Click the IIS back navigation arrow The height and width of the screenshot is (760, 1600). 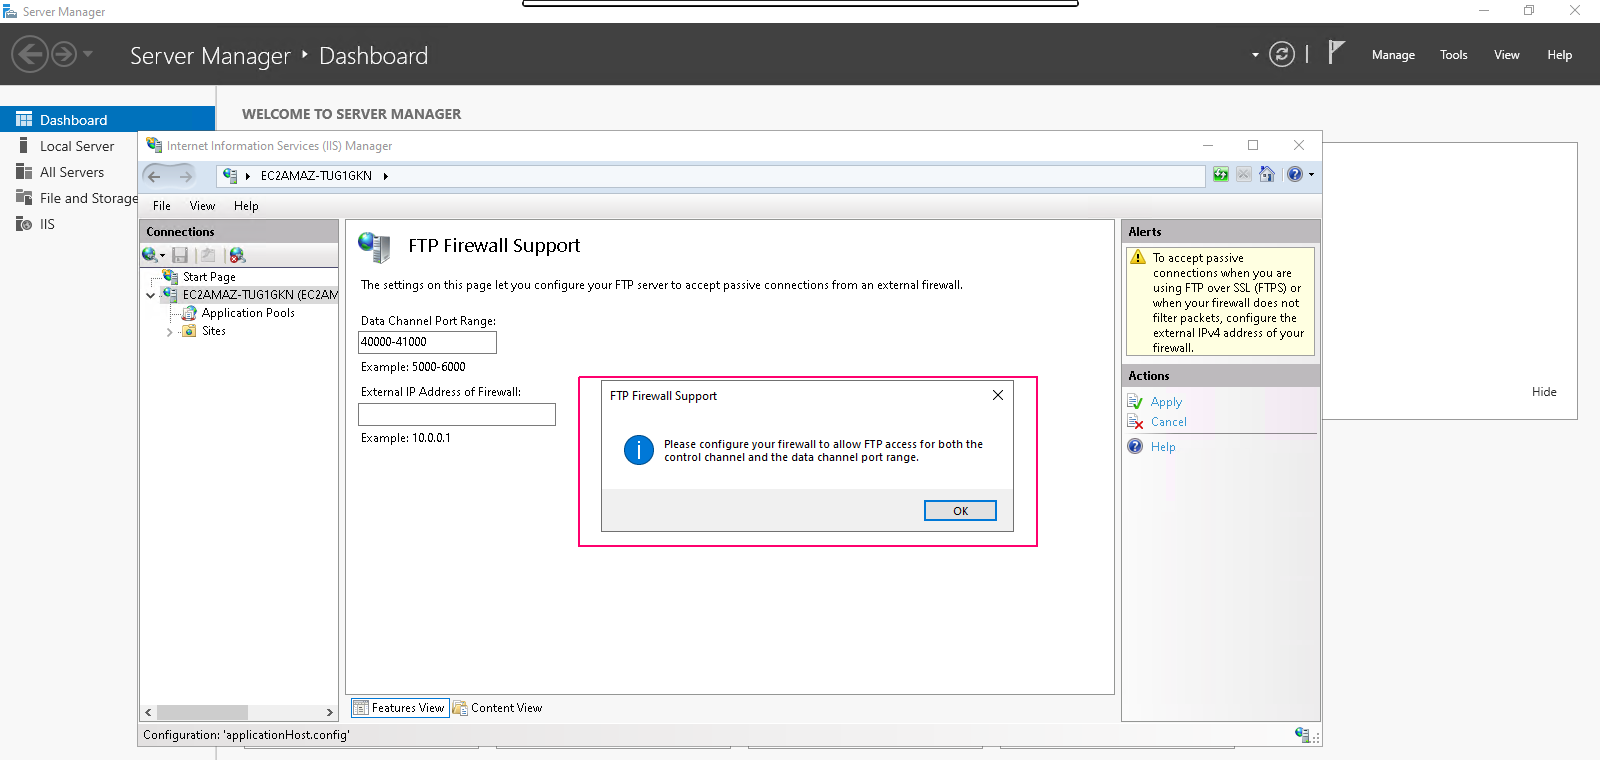pyautogui.click(x=154, y=176)
